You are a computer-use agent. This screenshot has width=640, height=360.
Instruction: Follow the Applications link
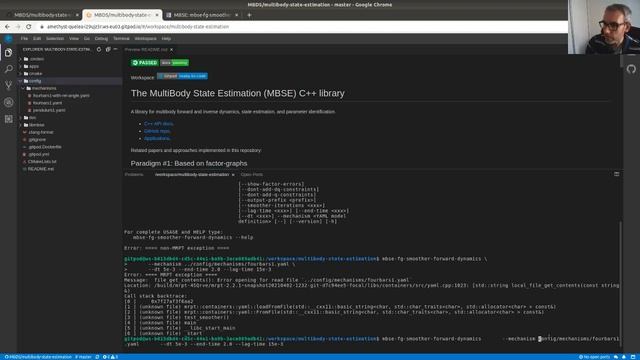157,138
